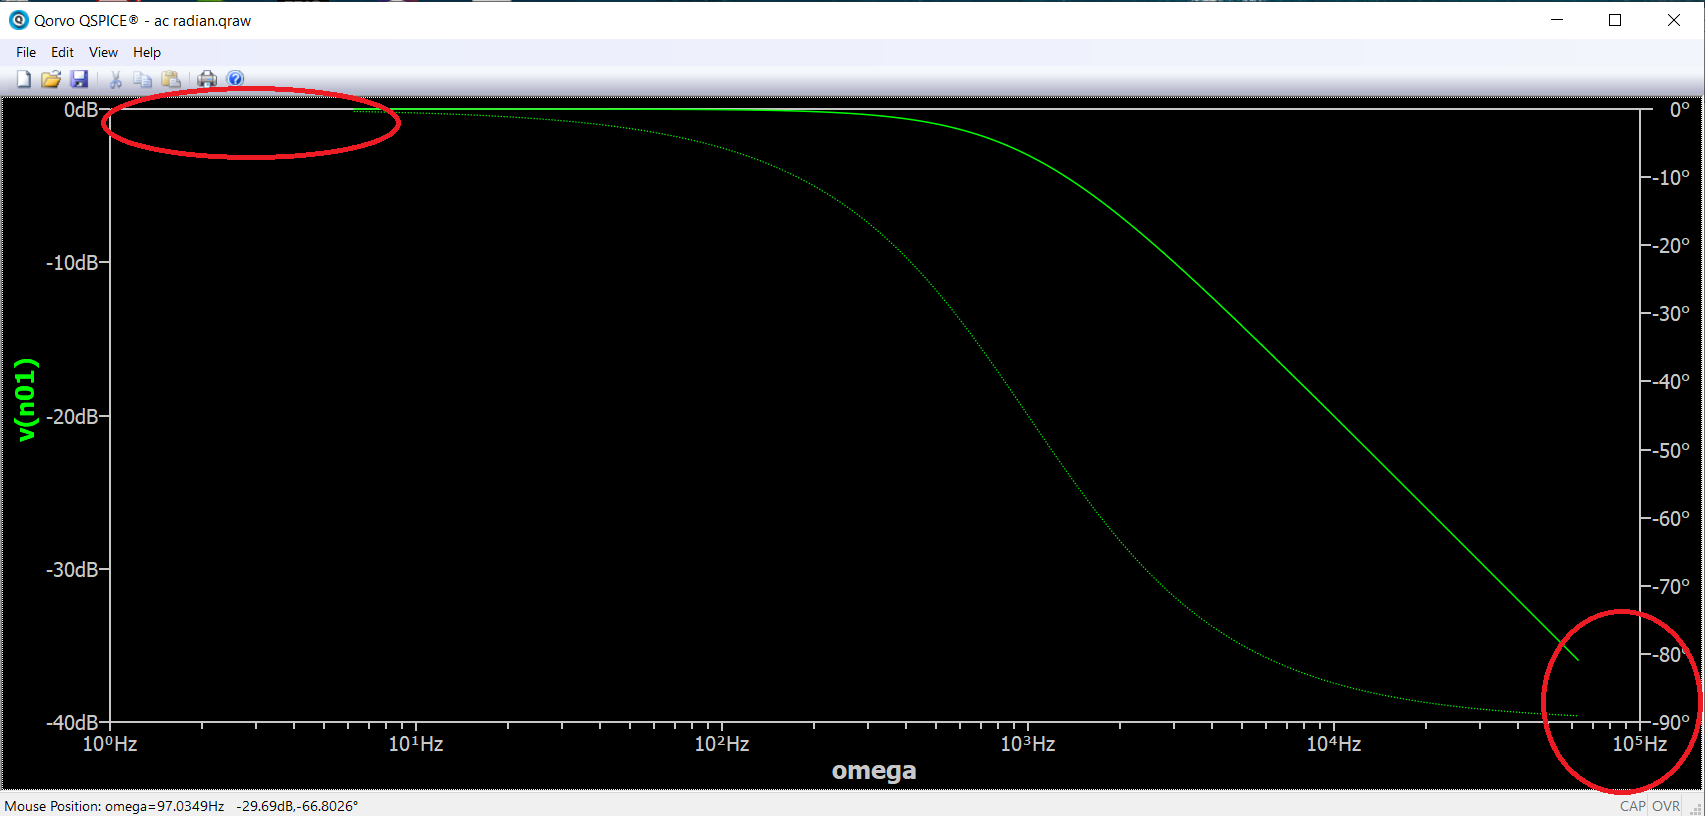Save using the floppy disk icon
The image size is (1705, 816).
80,79
